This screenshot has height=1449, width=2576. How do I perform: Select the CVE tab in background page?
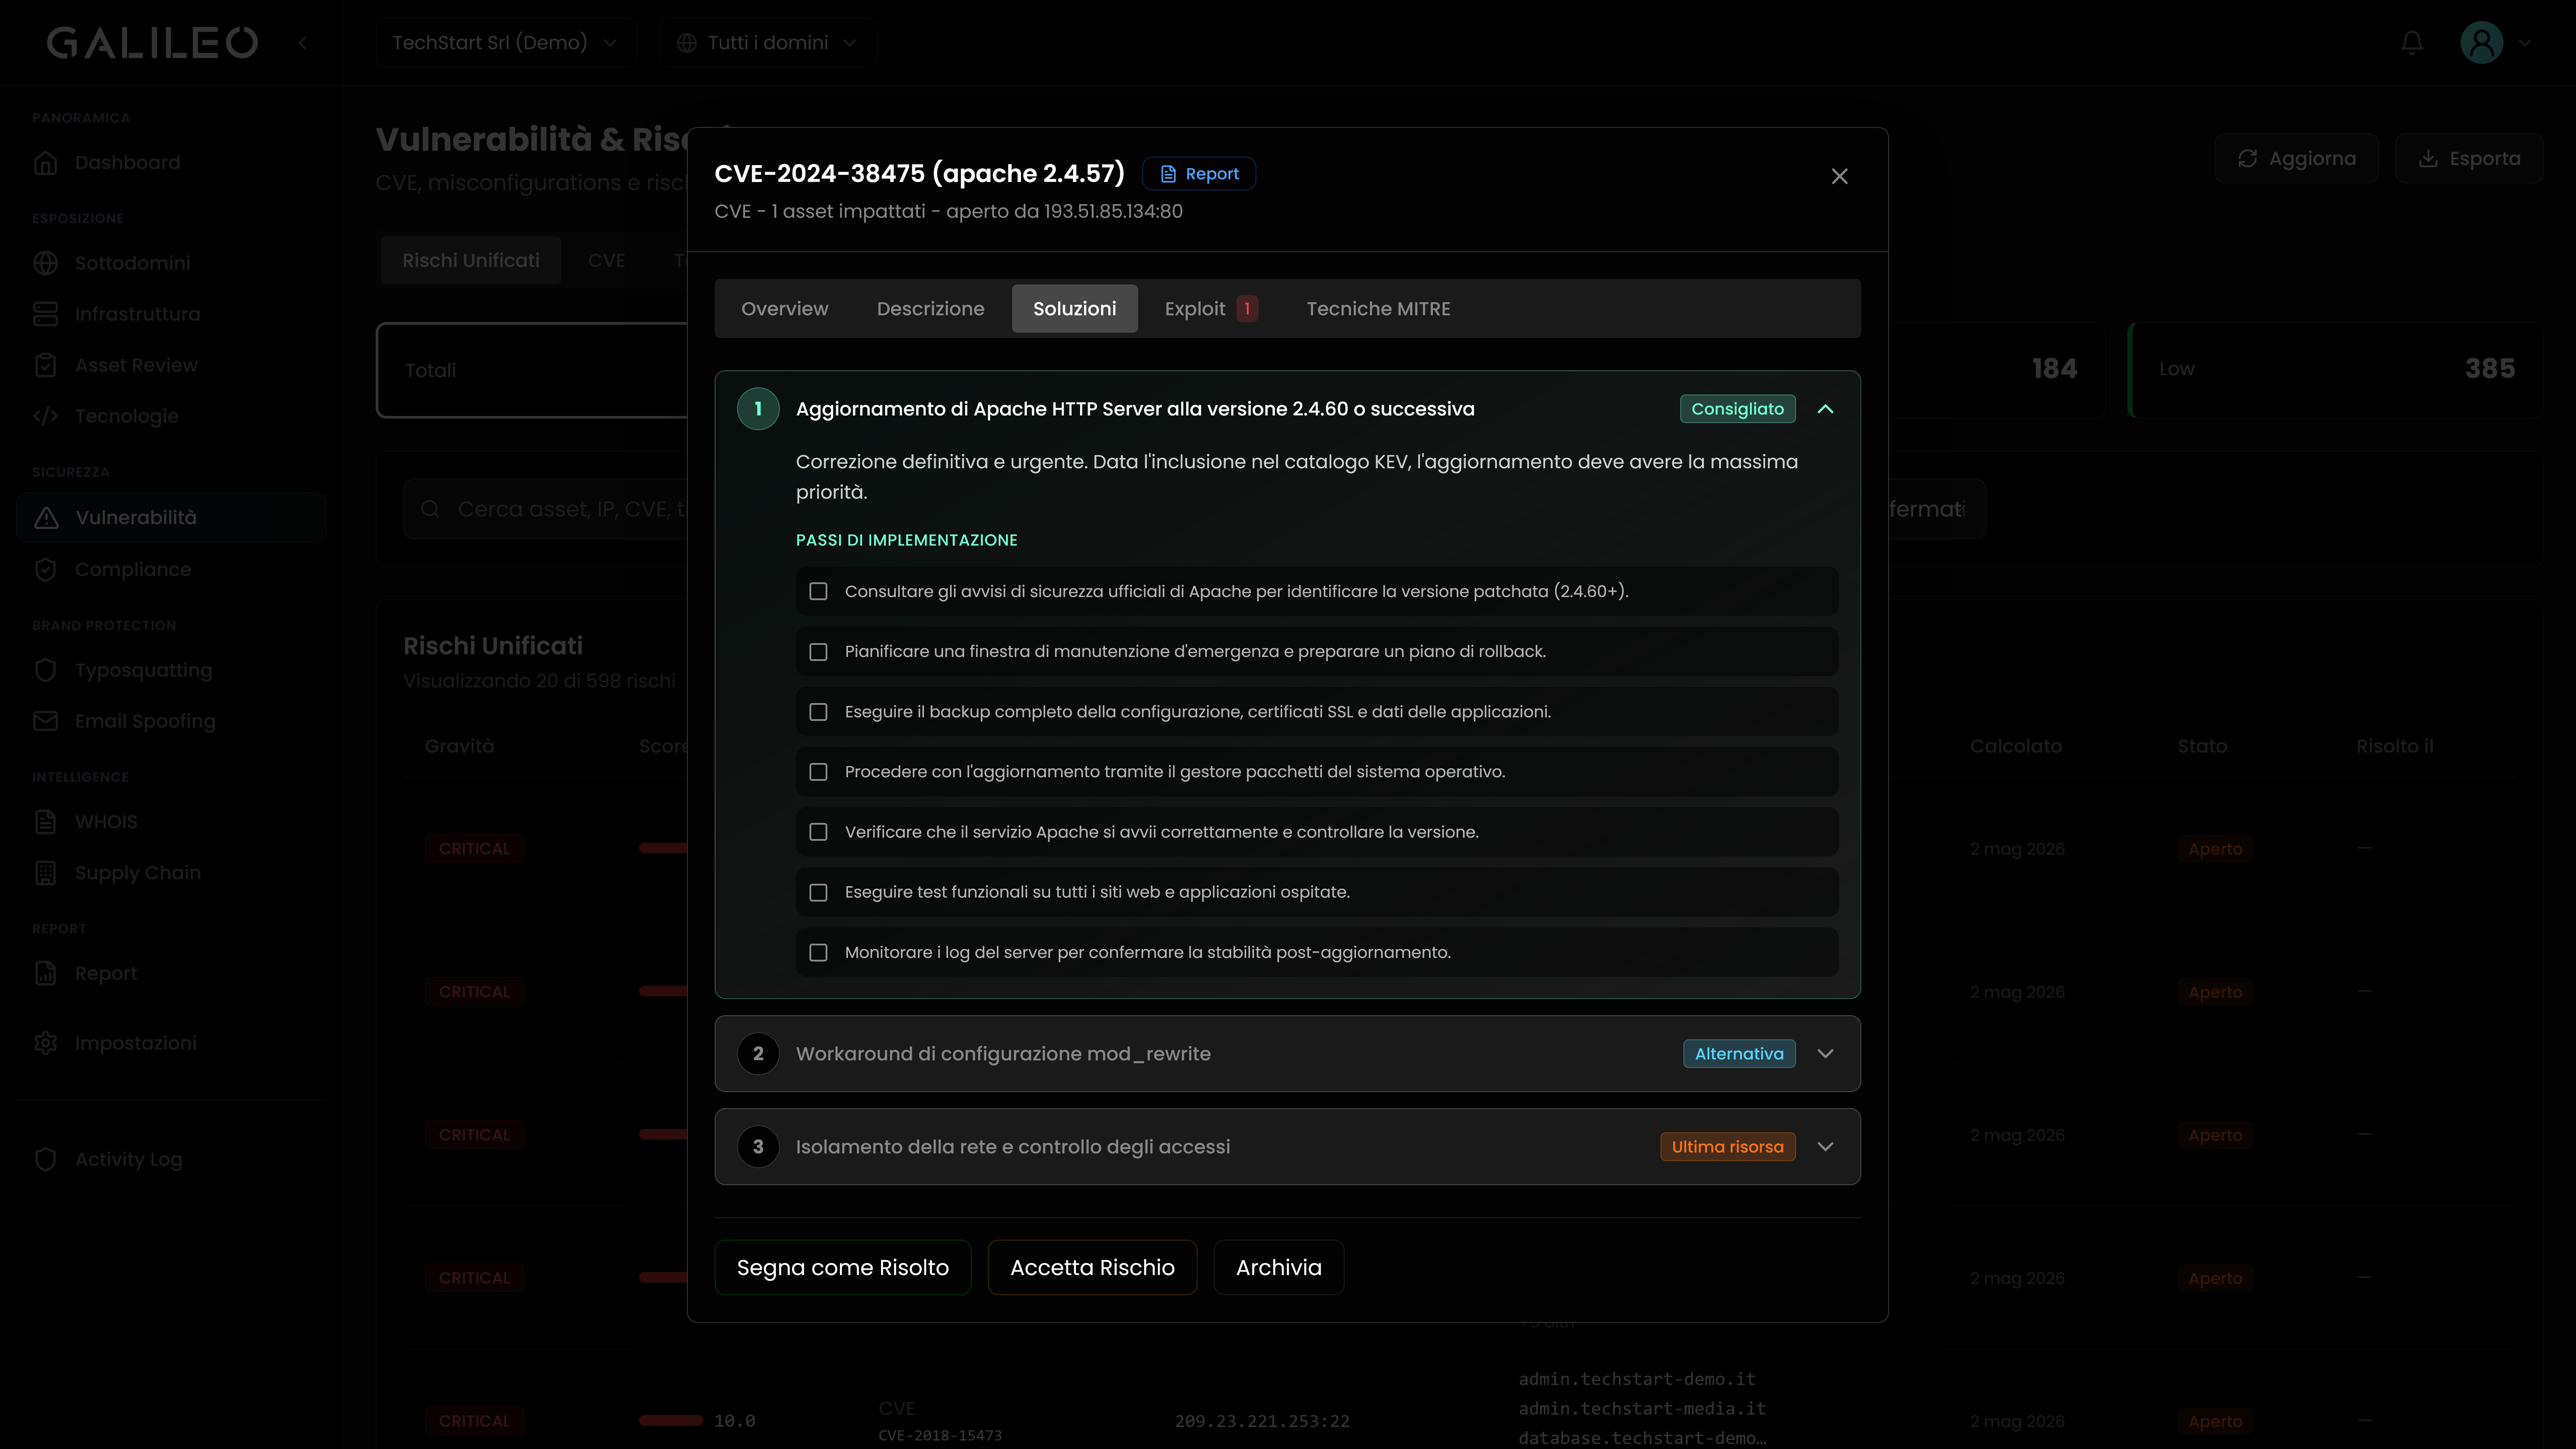pos(606,261)
